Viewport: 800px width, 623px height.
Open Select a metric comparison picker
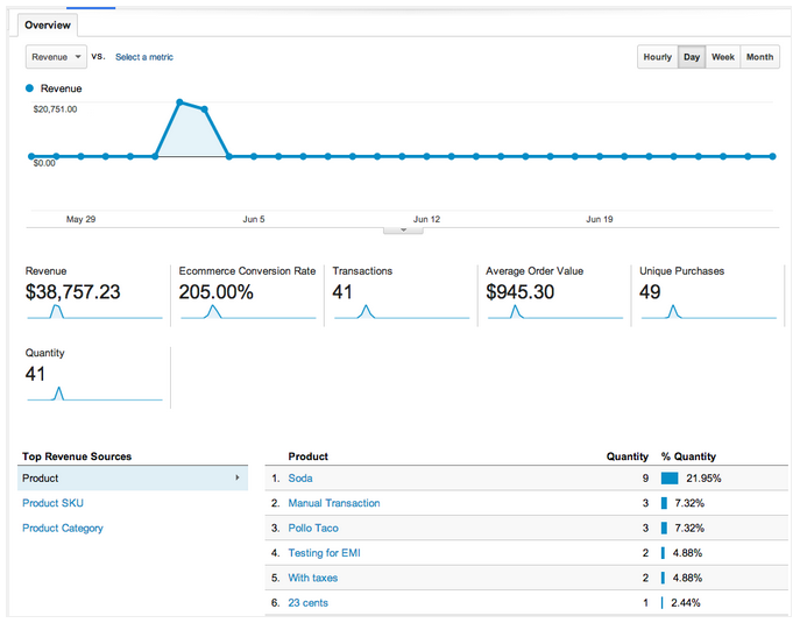click(144, 57)
